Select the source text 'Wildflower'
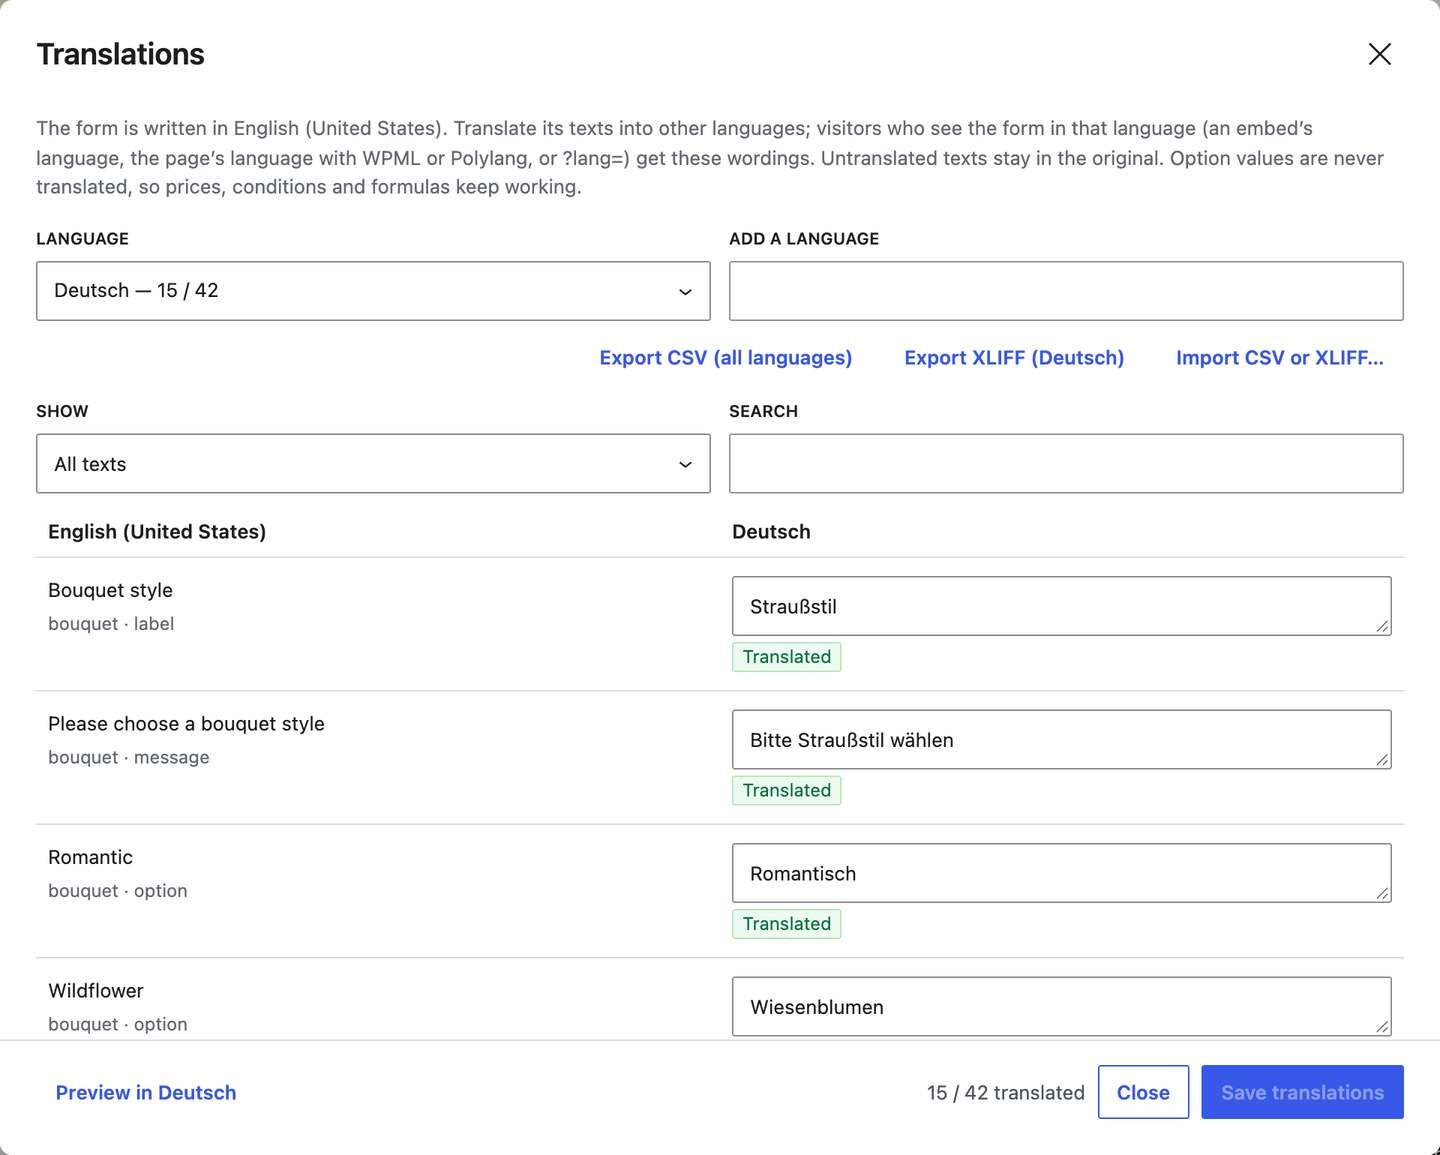 (96, 991)
